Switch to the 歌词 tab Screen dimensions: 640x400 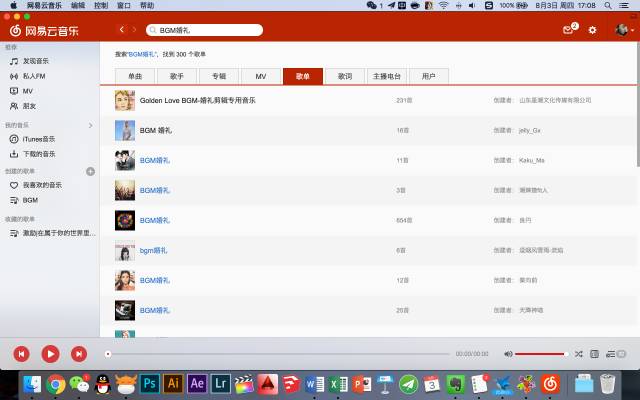344,76
